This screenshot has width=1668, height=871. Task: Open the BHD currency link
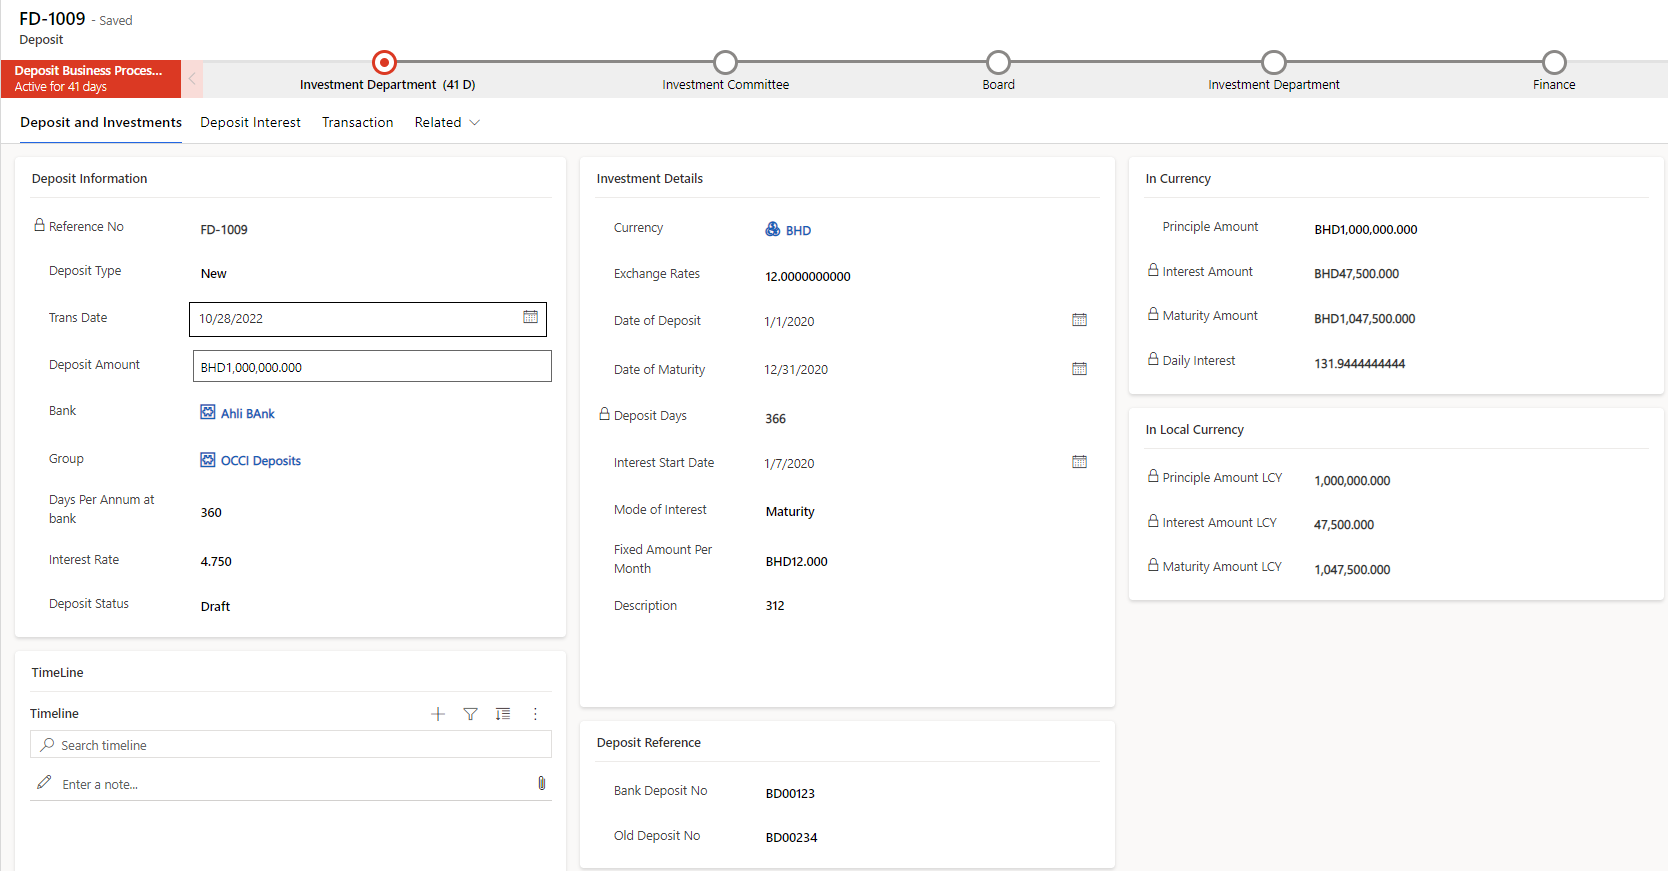pos(797,230)
